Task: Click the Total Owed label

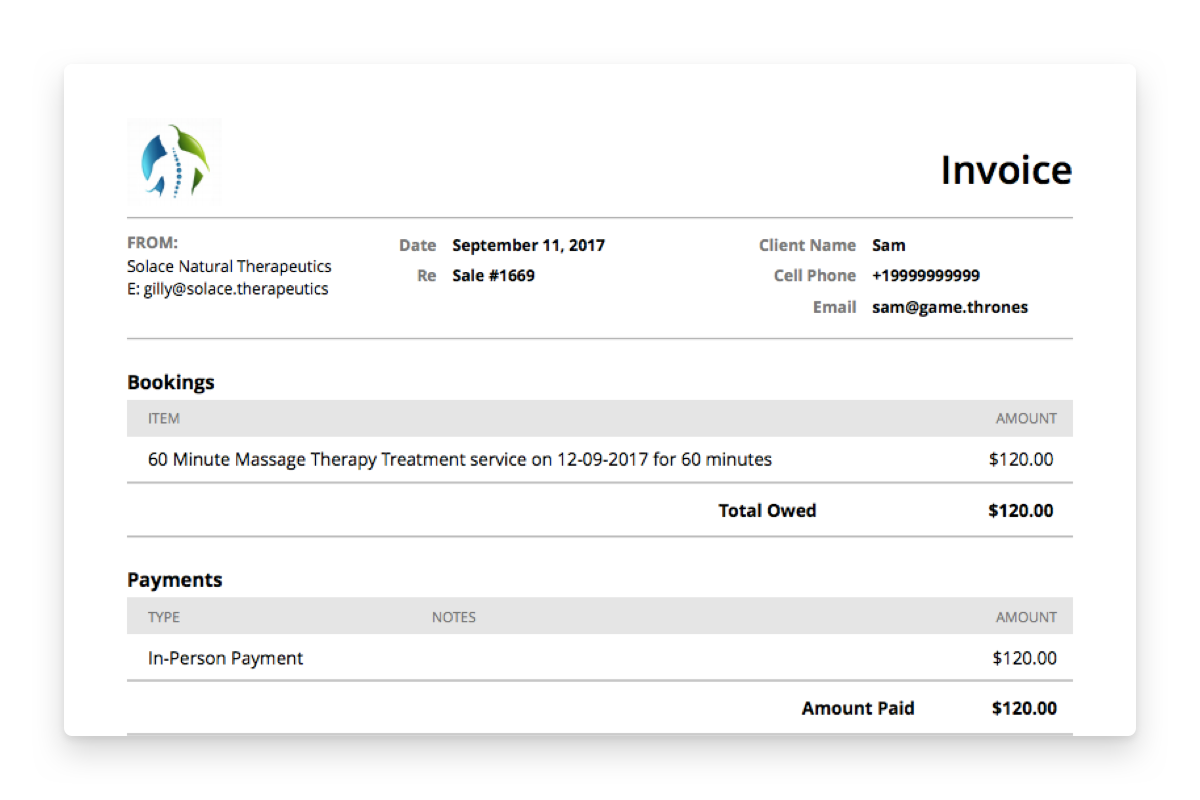Action: click(767, 510)
